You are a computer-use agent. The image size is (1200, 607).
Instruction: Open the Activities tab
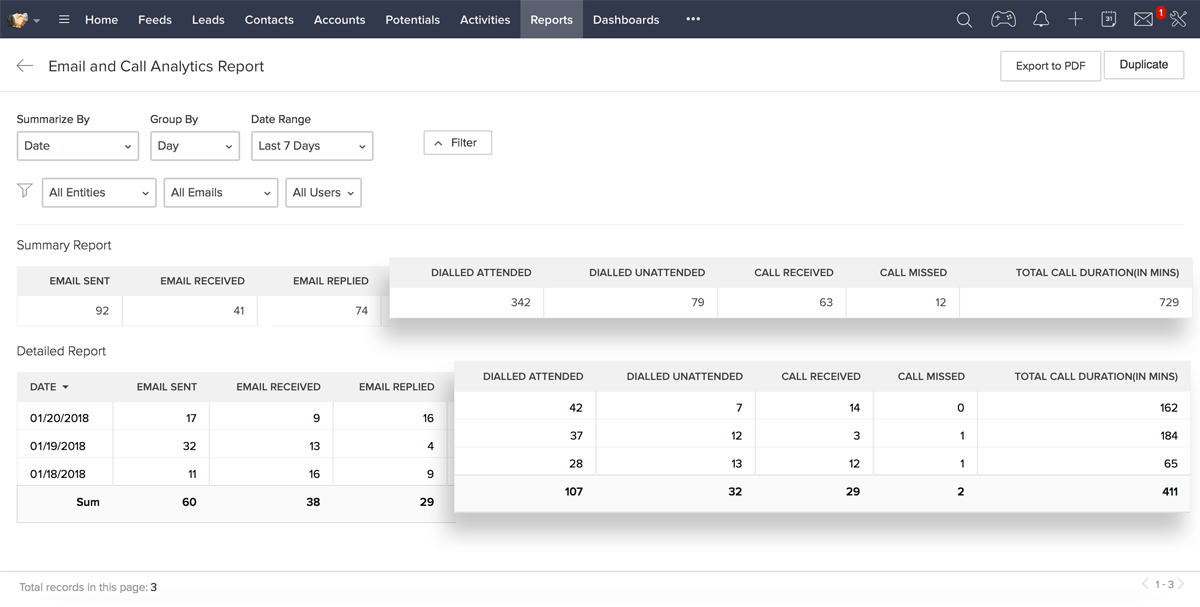(x=485, y=19)
